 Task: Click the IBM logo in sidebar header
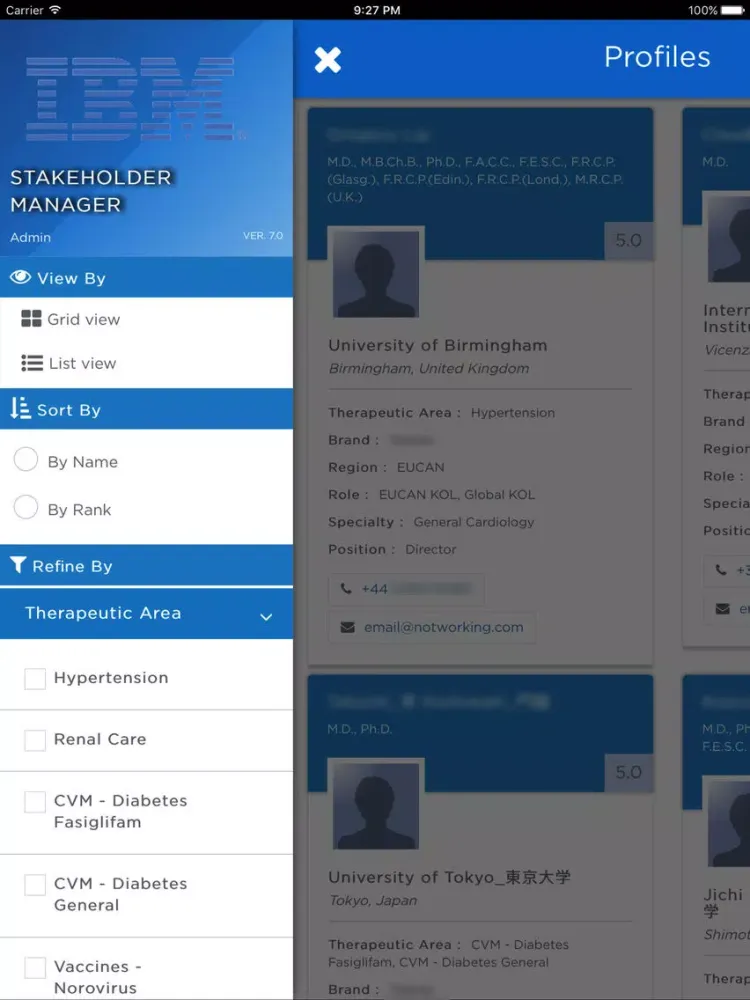[131, 98]
